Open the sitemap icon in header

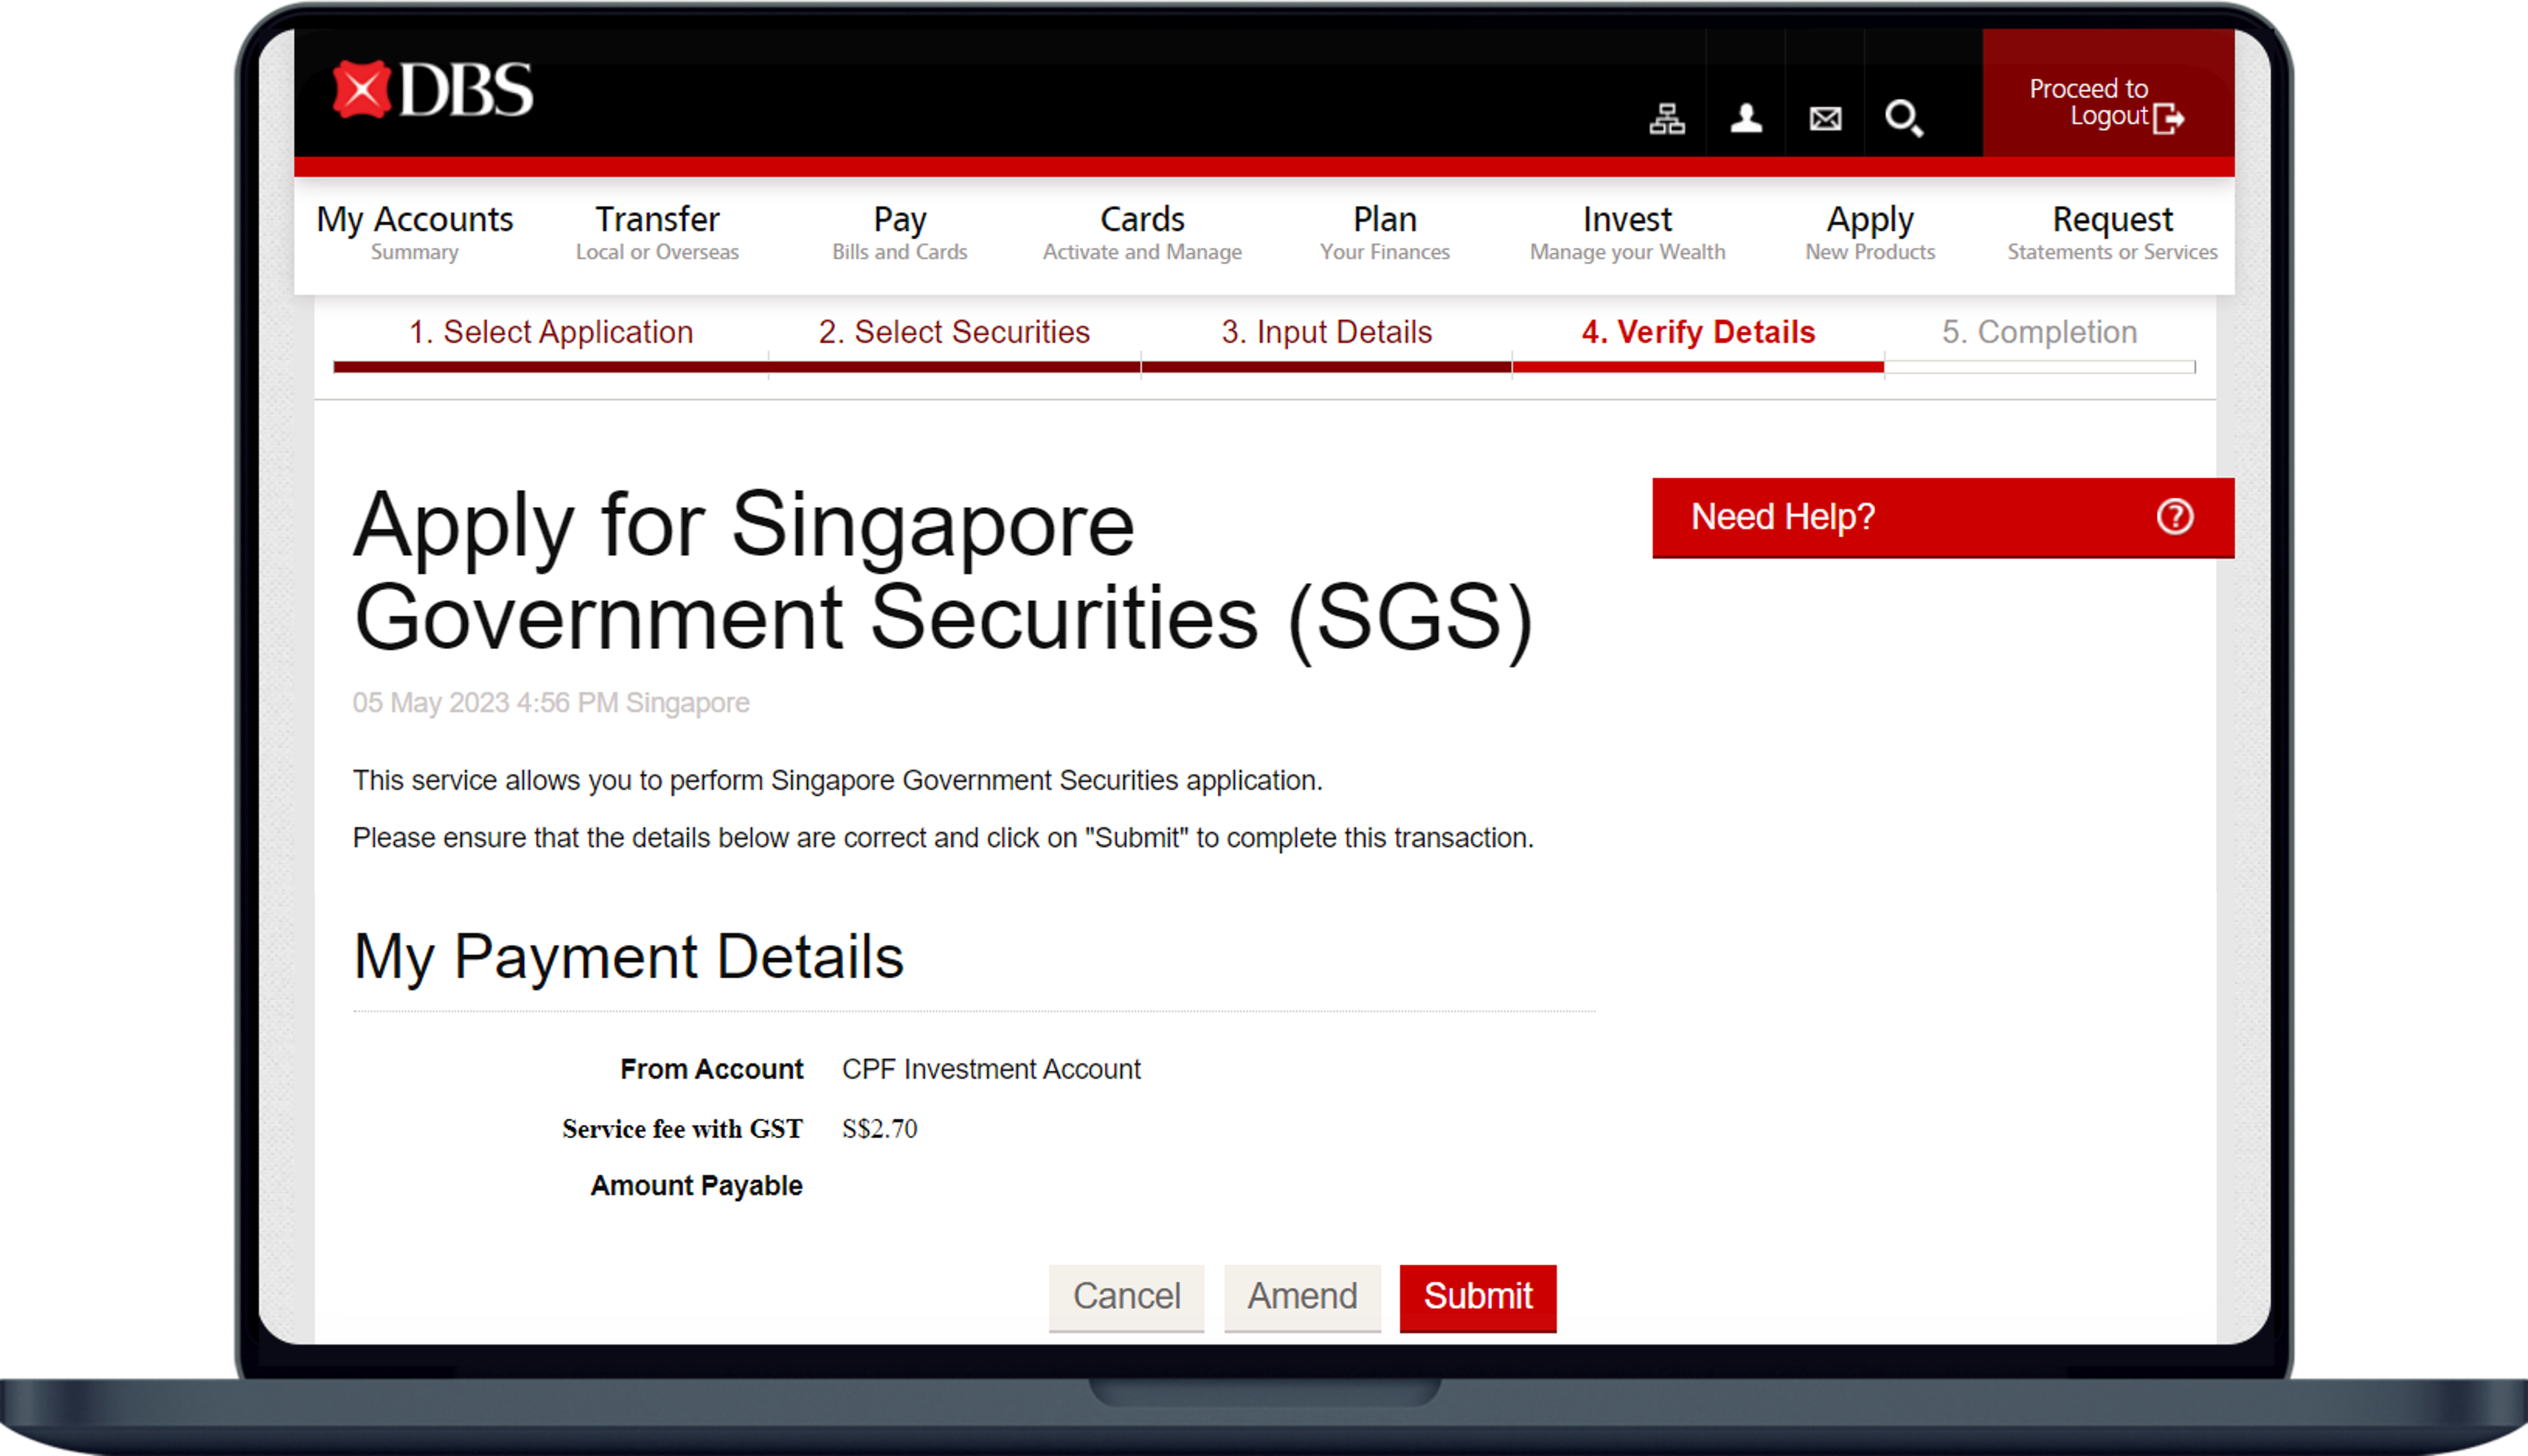point(1666,118)
